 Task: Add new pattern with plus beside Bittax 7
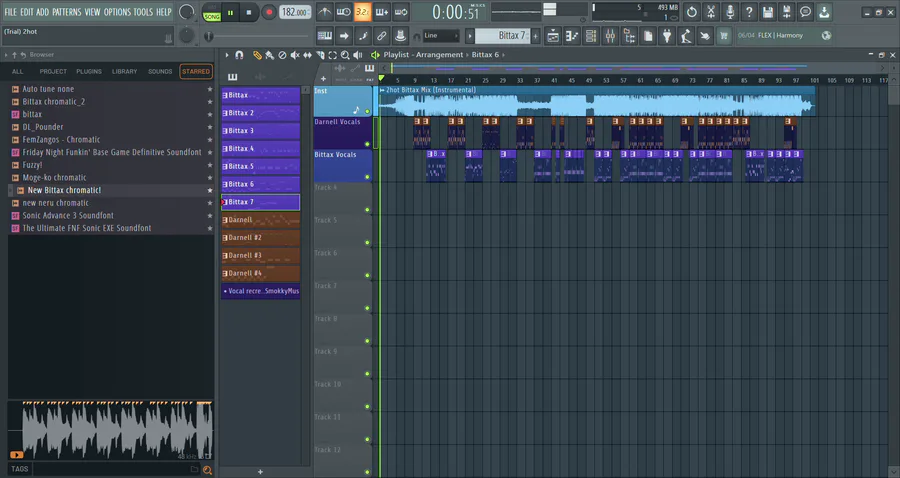tap(536, 36)
